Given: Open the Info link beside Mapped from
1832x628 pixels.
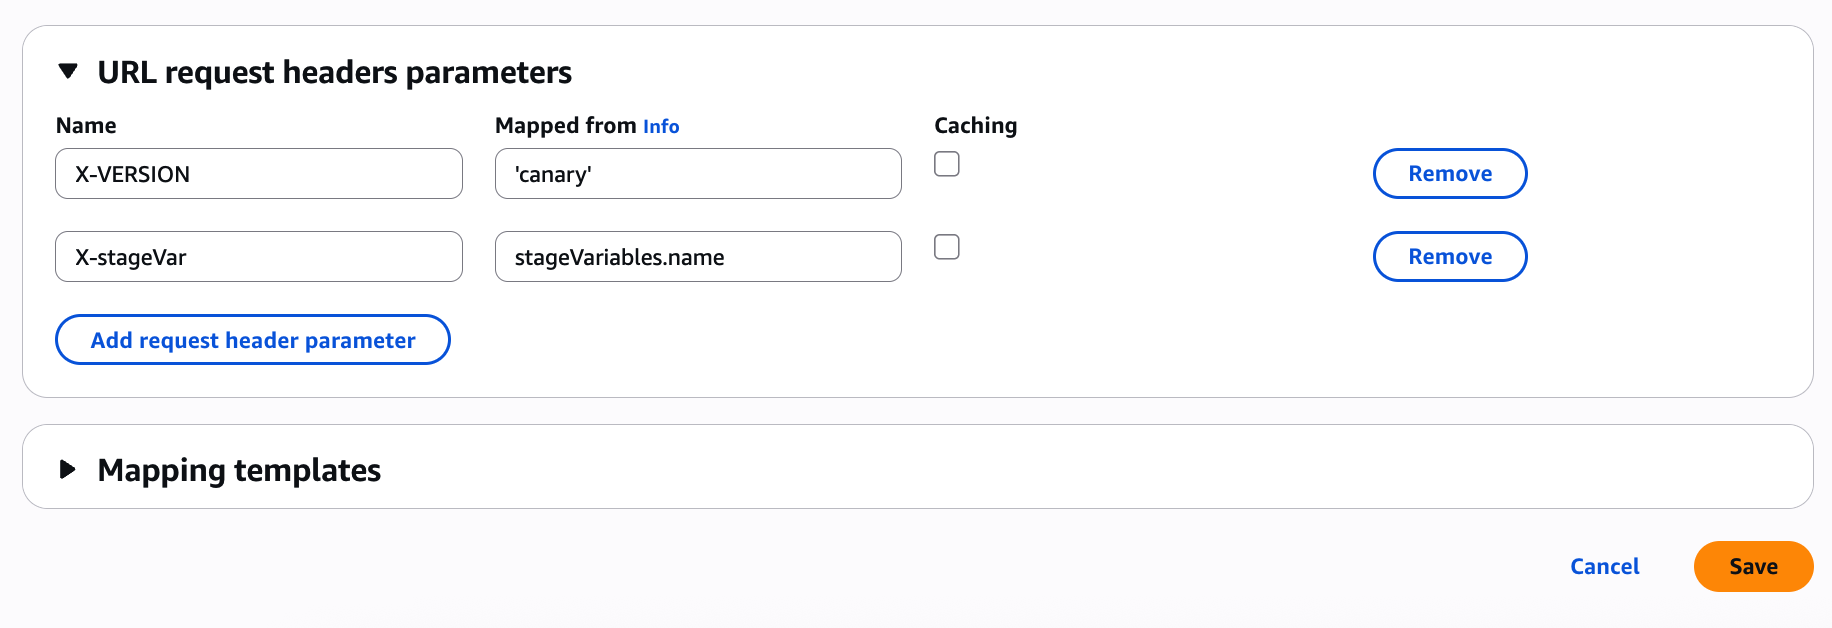Looking at the screenshot, I should [661, 127].
